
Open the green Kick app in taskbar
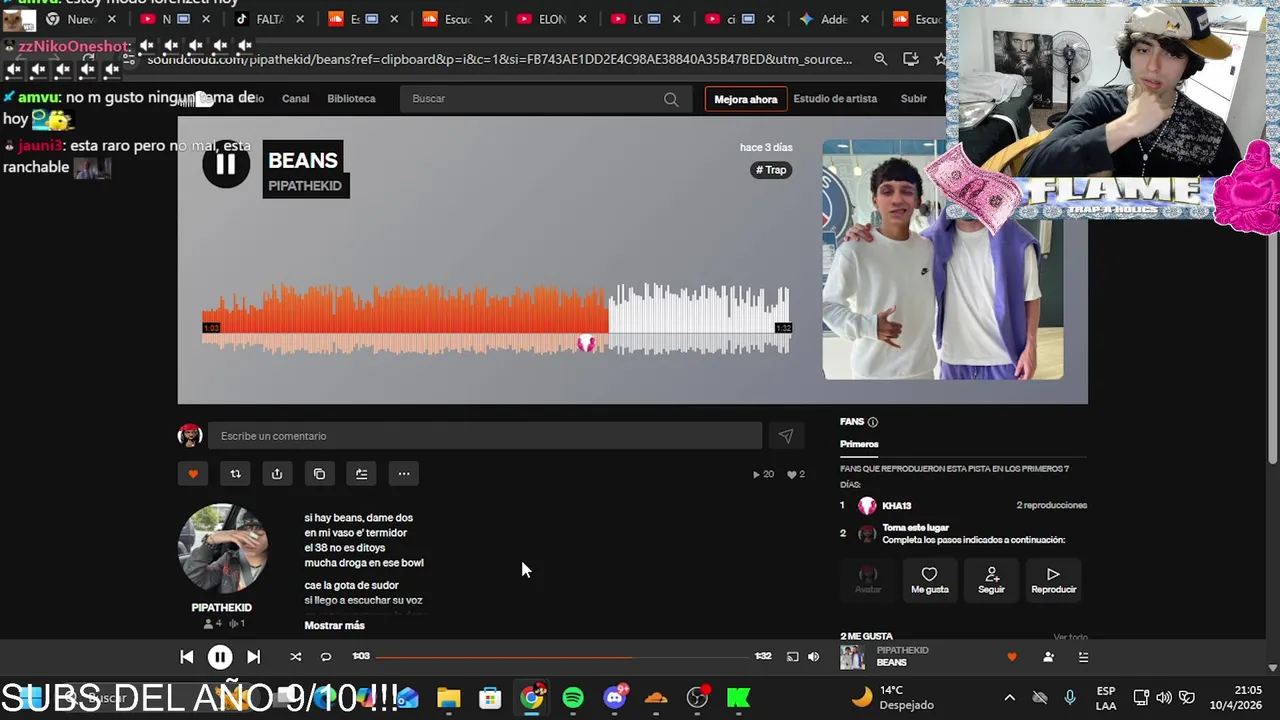[x=739, y=698]
